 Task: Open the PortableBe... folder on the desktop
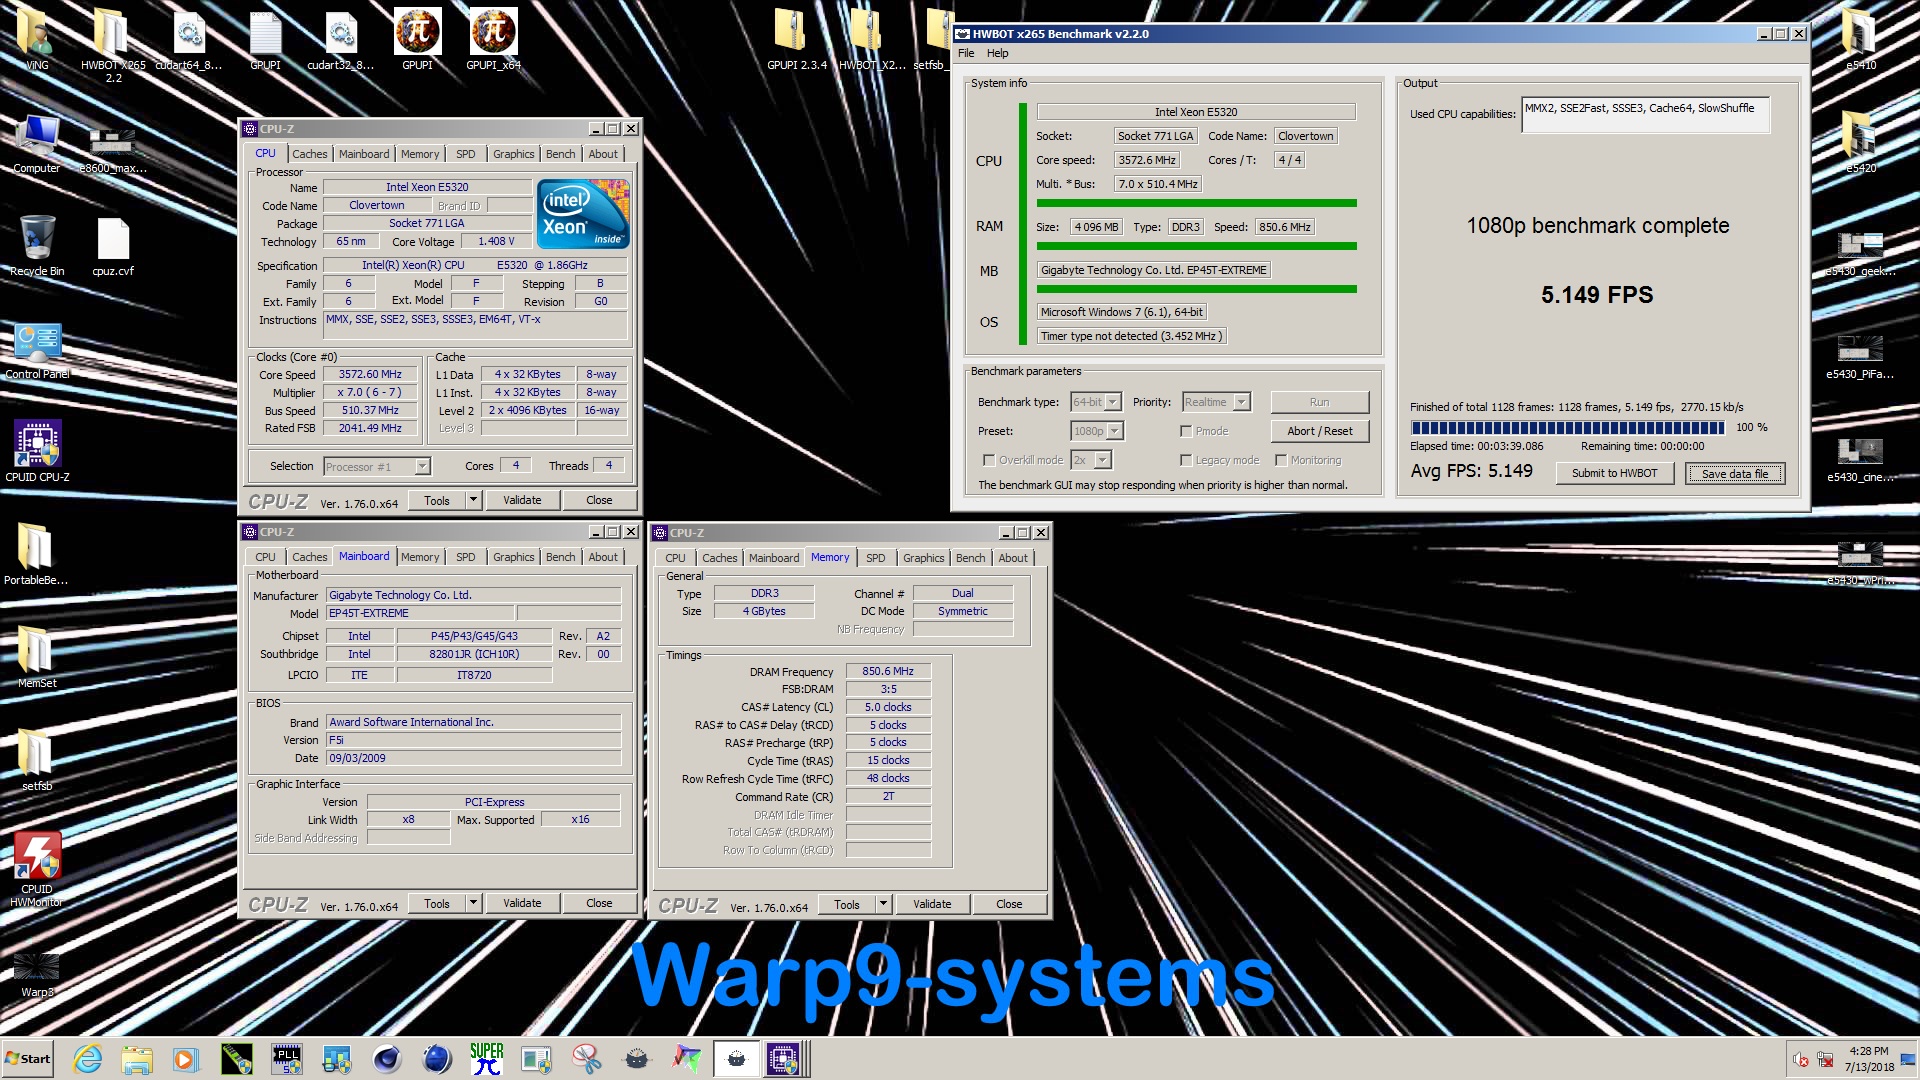click(36, 553)
